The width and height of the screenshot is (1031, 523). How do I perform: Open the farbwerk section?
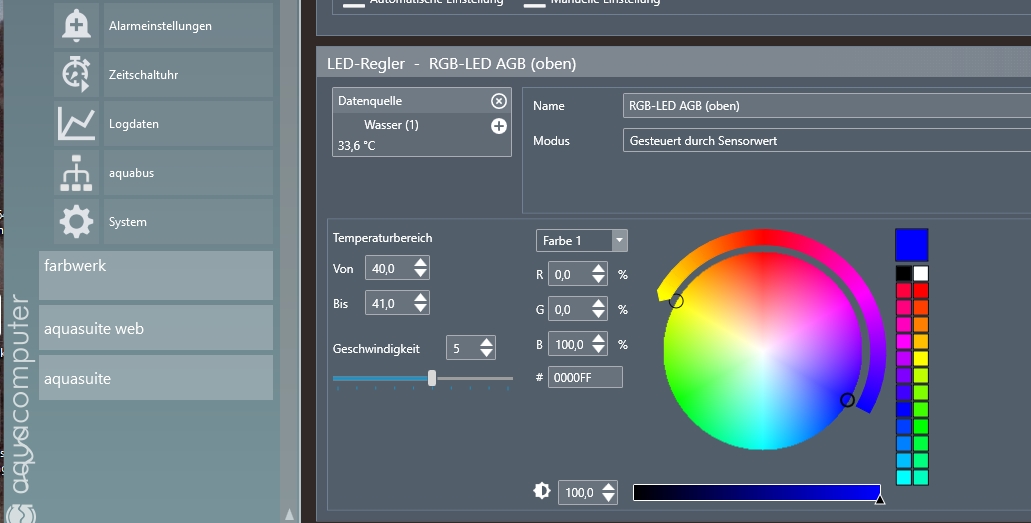[155, 275]
